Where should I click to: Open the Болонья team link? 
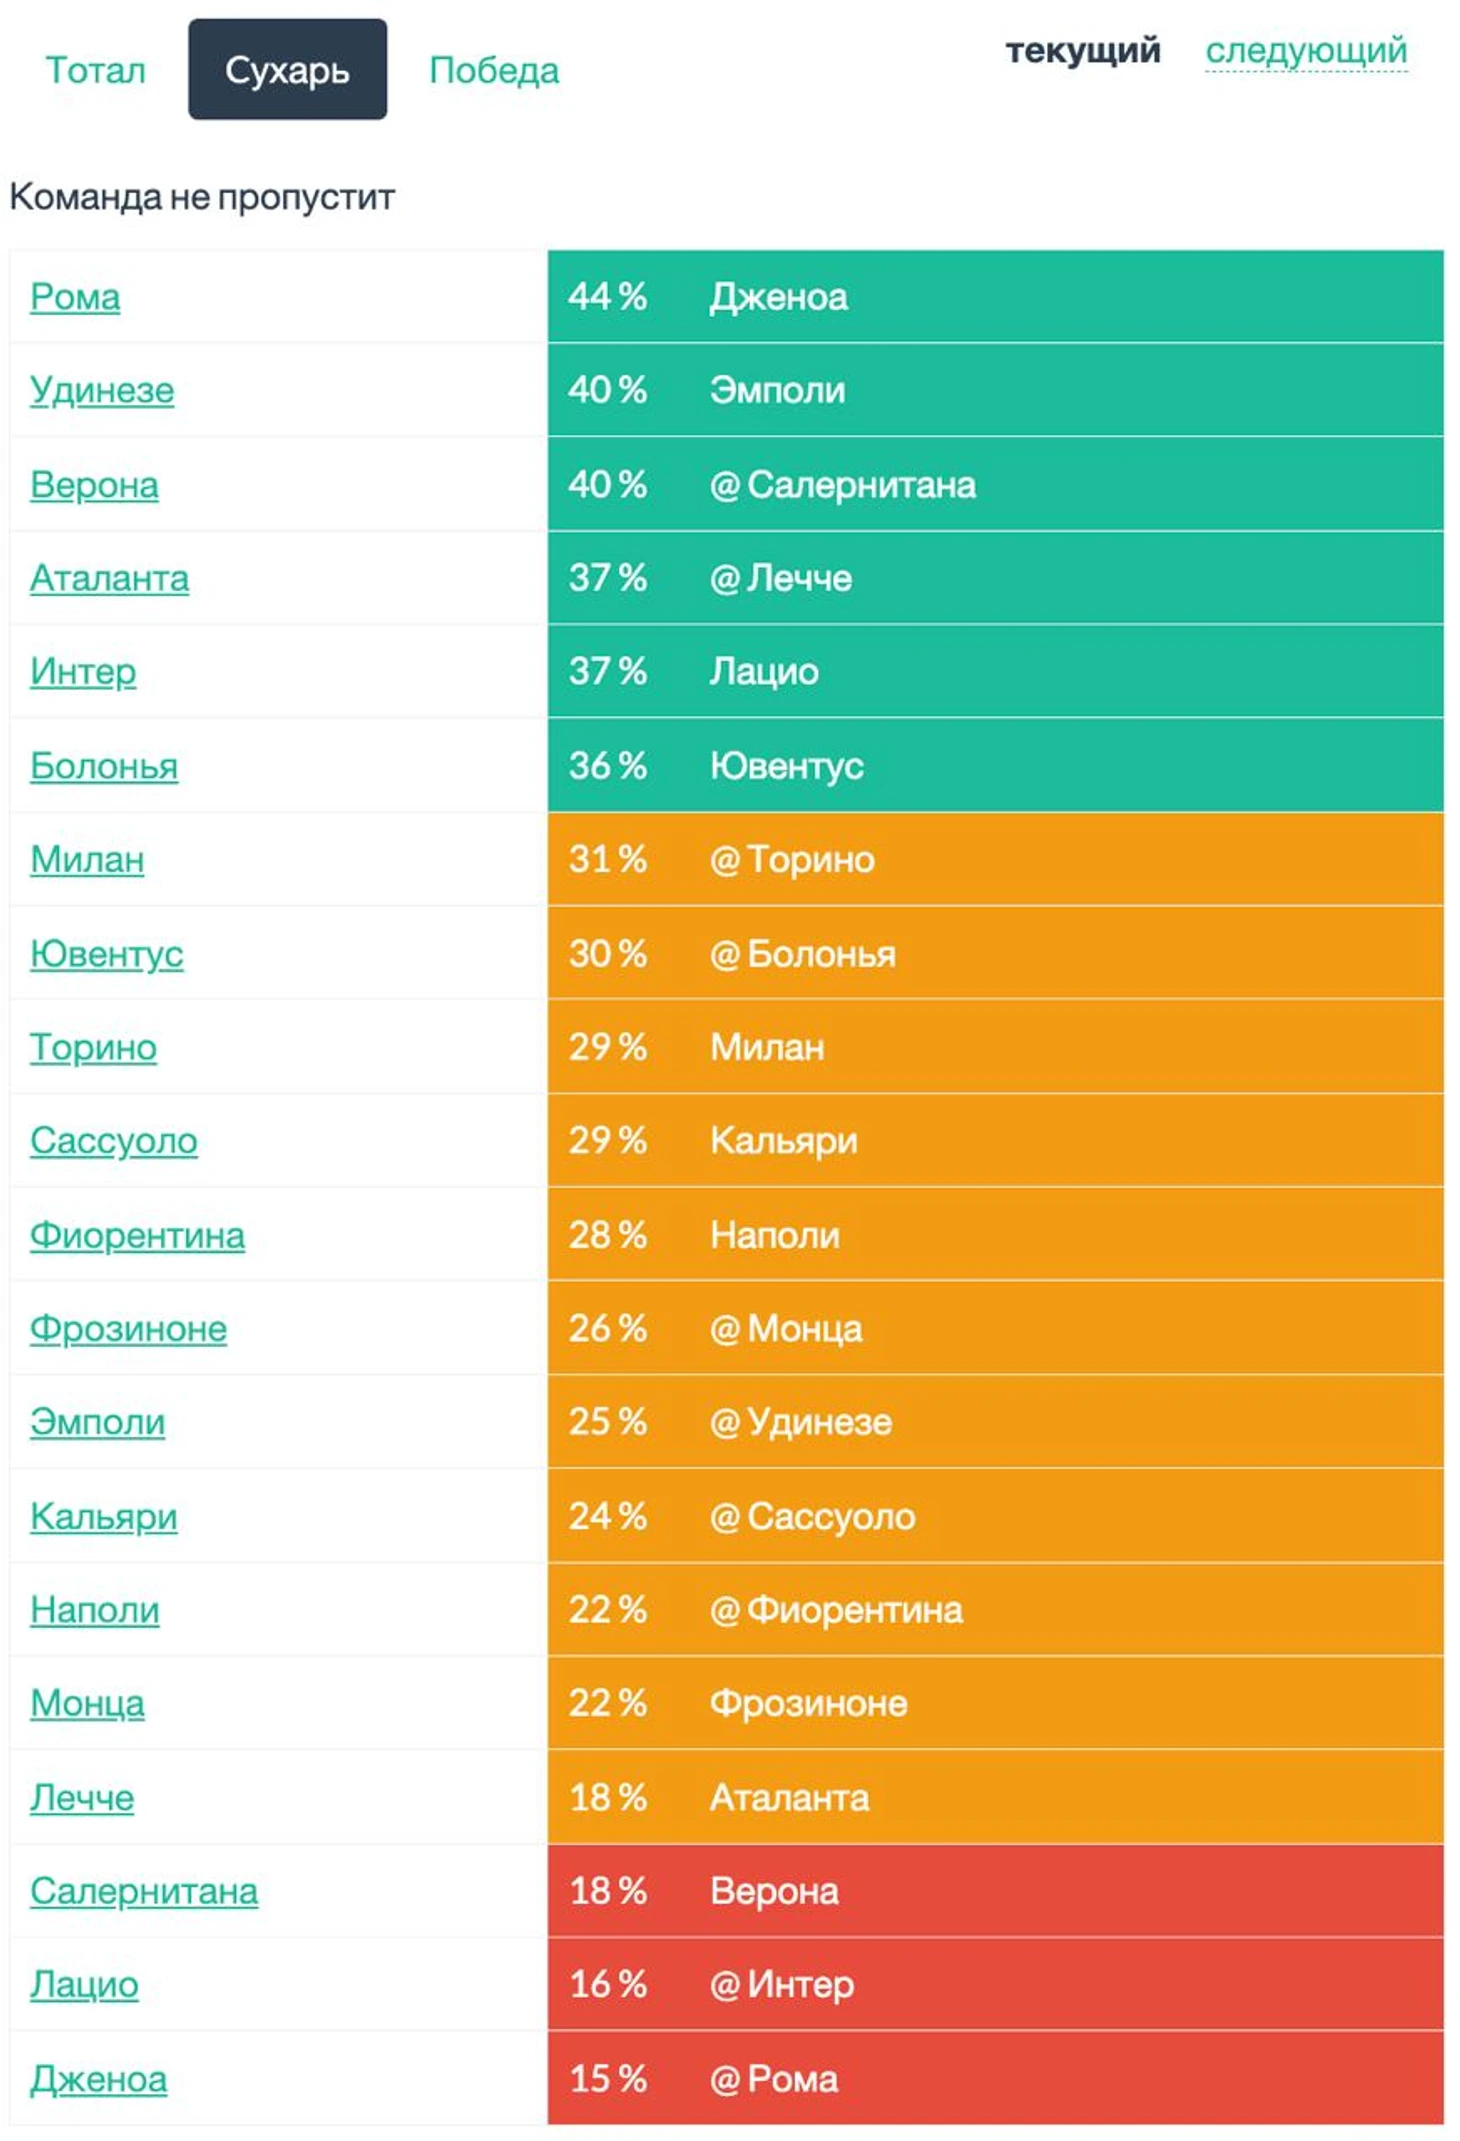(104, 766)
